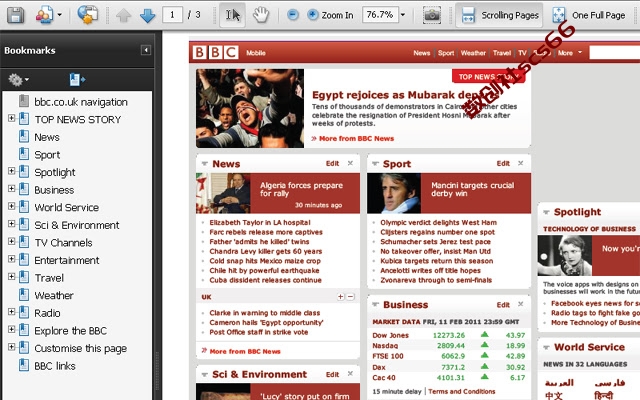Select the News bookmark
This screenshot has height=400, width=640.
[x=47, y=137]
